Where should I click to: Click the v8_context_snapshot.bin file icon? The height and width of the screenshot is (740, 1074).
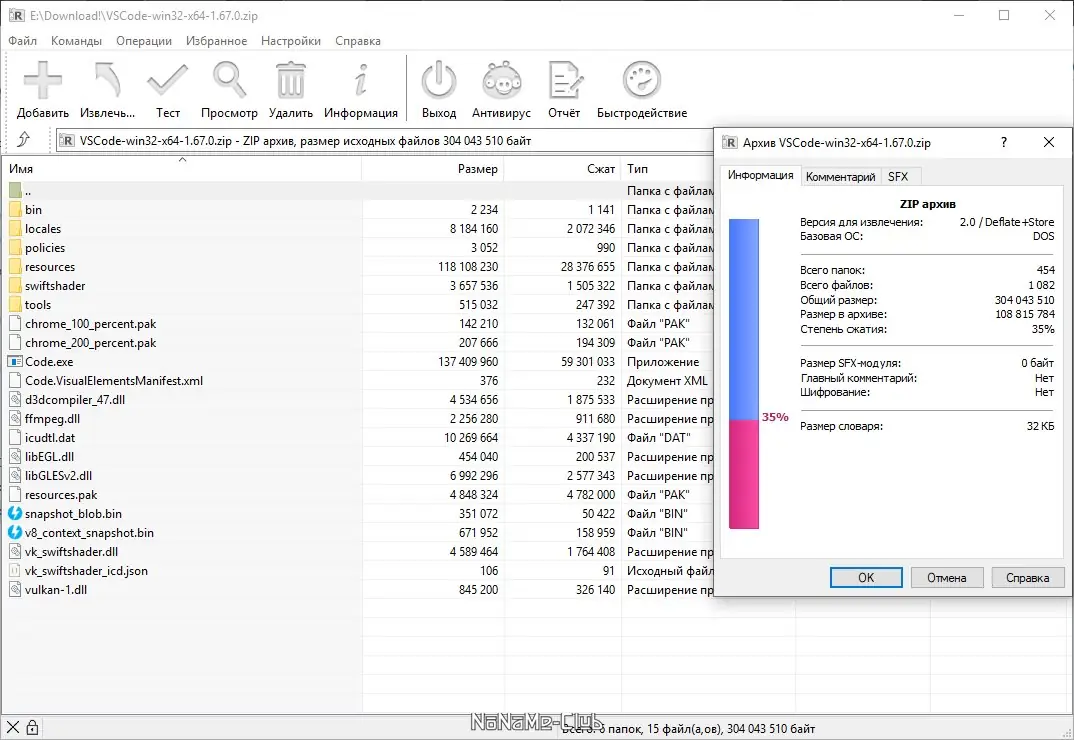(x=15, y=532)
